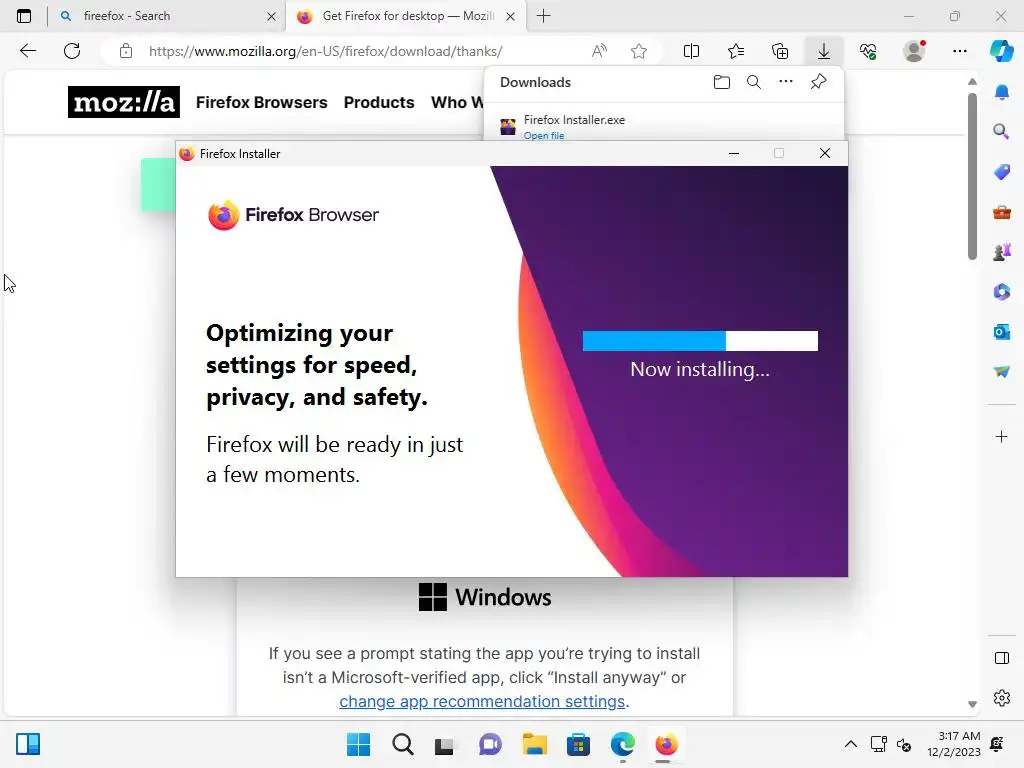Open more options in Downloads panel
This screenshot has height=768, width=1024.
tap(786, 82)
